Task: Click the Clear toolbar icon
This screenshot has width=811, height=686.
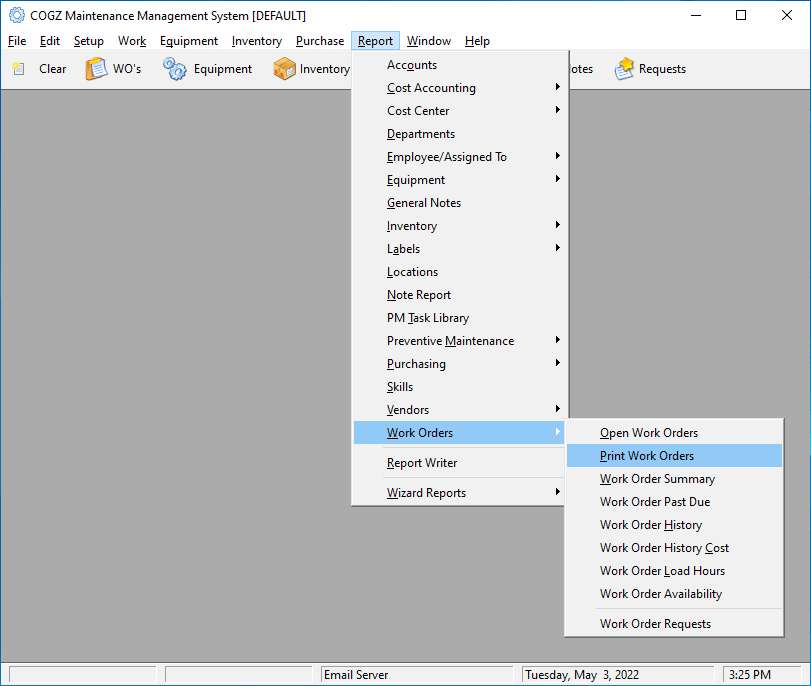Action: pyautogui.click(x=19, y=69)
